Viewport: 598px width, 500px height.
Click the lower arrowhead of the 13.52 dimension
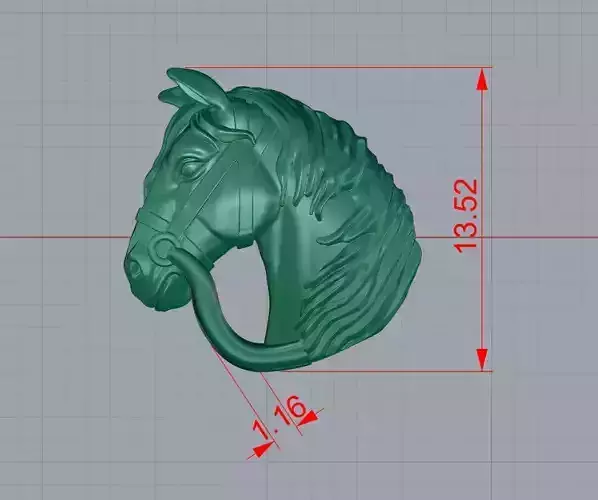[482, 359]
